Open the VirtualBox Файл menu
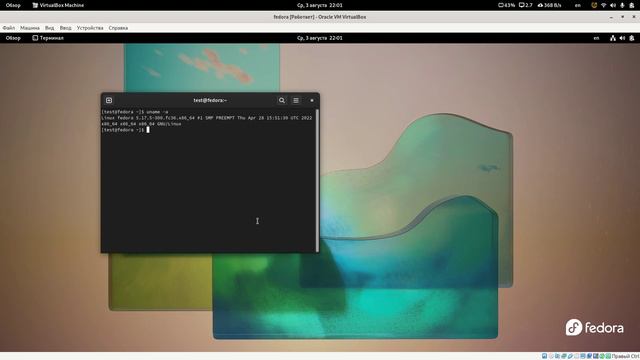The image size is (640, 360). 9,28
